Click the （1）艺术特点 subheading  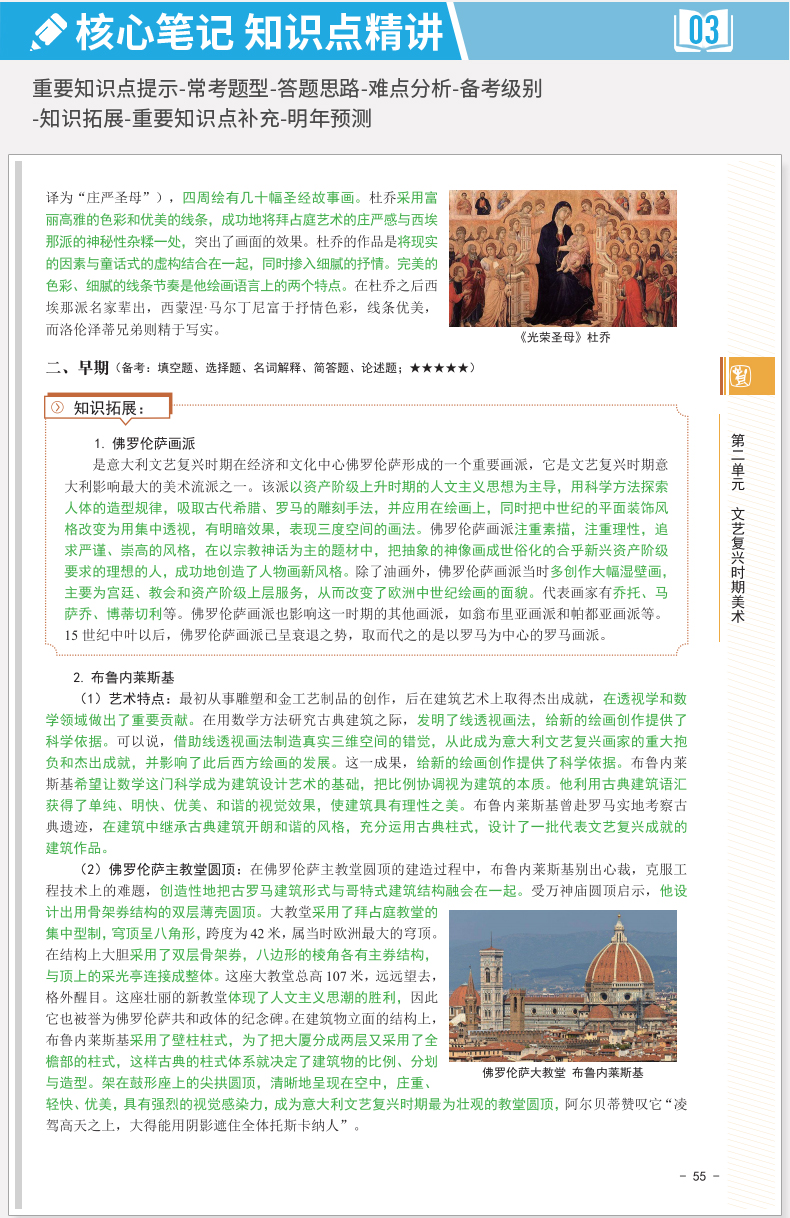click(121, 697)
